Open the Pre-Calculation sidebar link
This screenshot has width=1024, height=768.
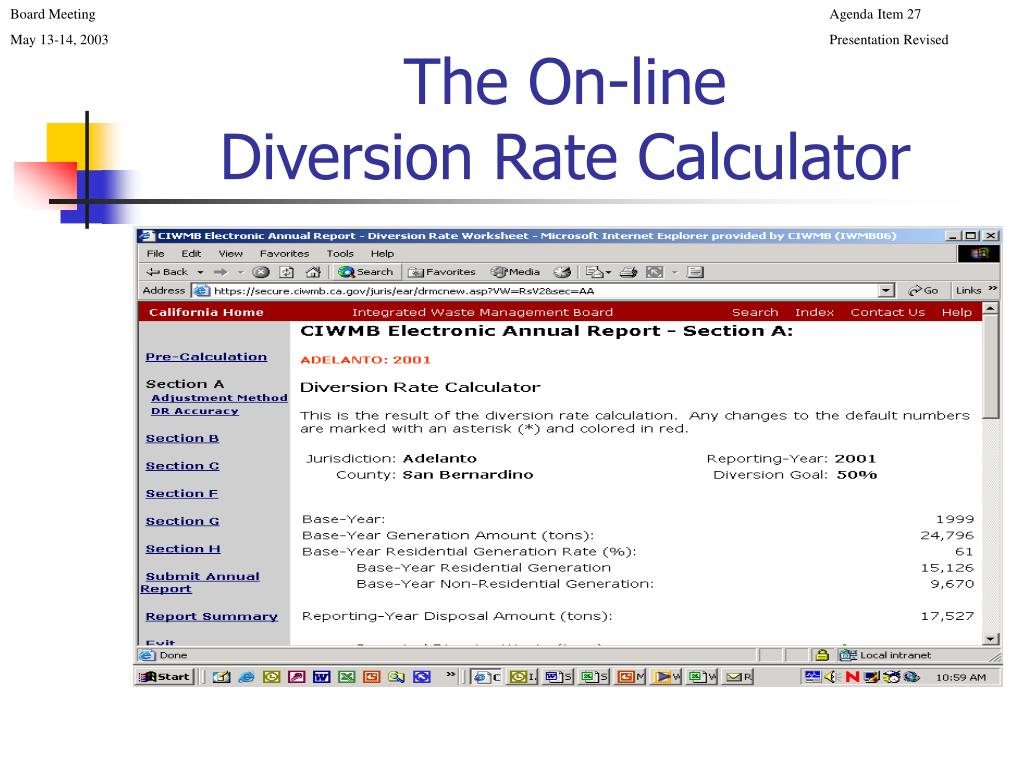click(x=206, y=357)
